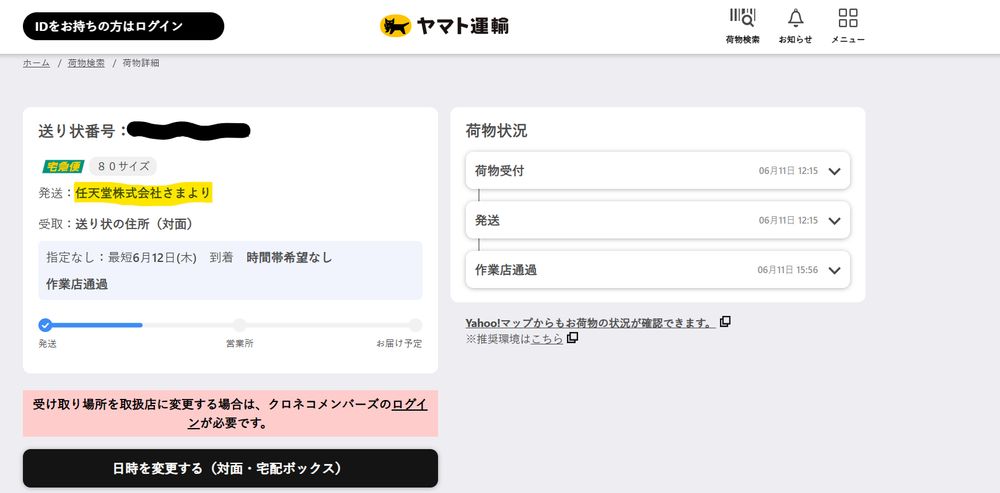Screen dimensions: 1000x493
Task: Click 時間帯希望なし text
Action: [x=290, y=258]
